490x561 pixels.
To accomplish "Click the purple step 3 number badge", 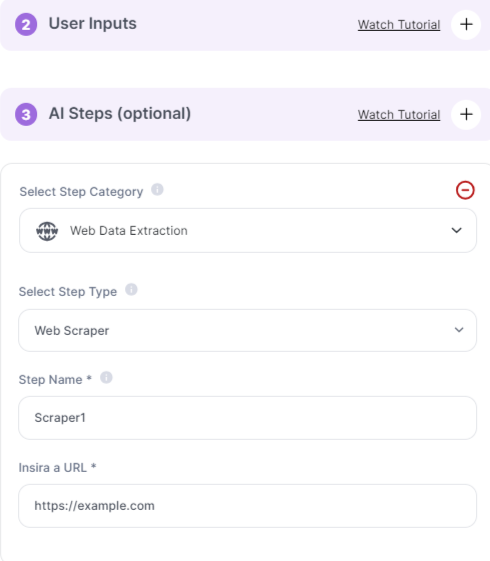I will pos(26,114).
